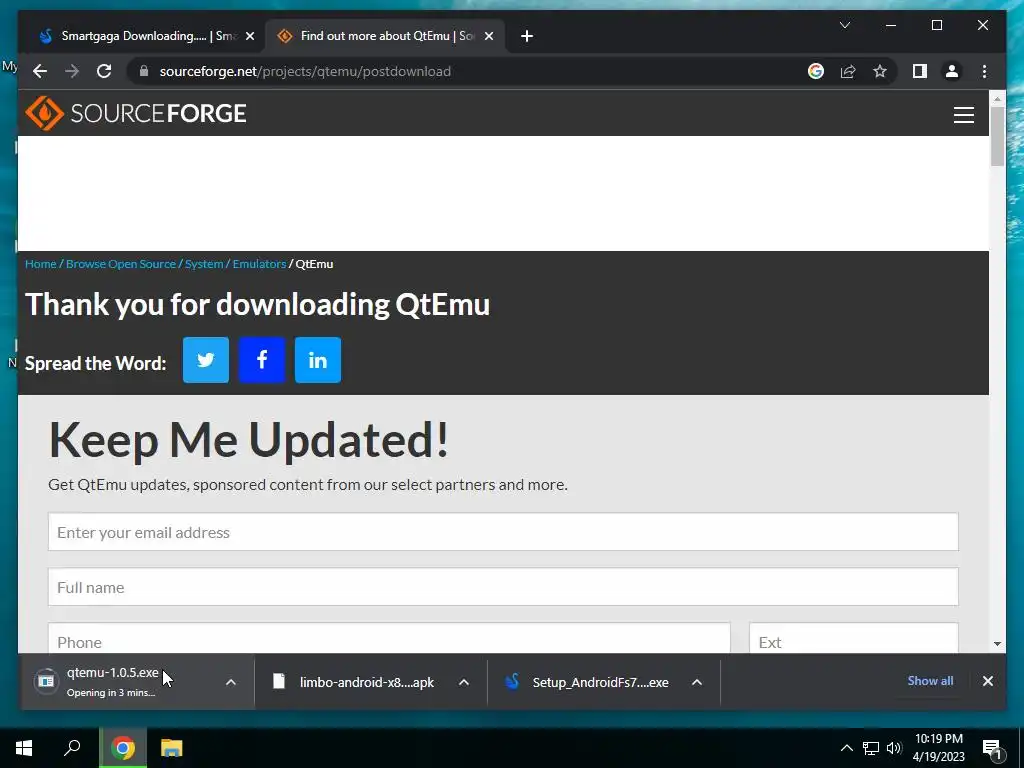Close the Find out more about QtEmu tab
Image resolution: width=1024 pixels, height=768 pixels.
[488, 36]
